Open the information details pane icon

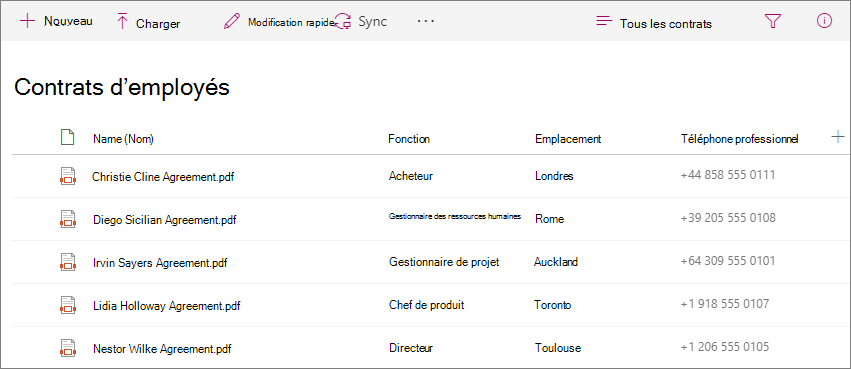tap(824, 21)
